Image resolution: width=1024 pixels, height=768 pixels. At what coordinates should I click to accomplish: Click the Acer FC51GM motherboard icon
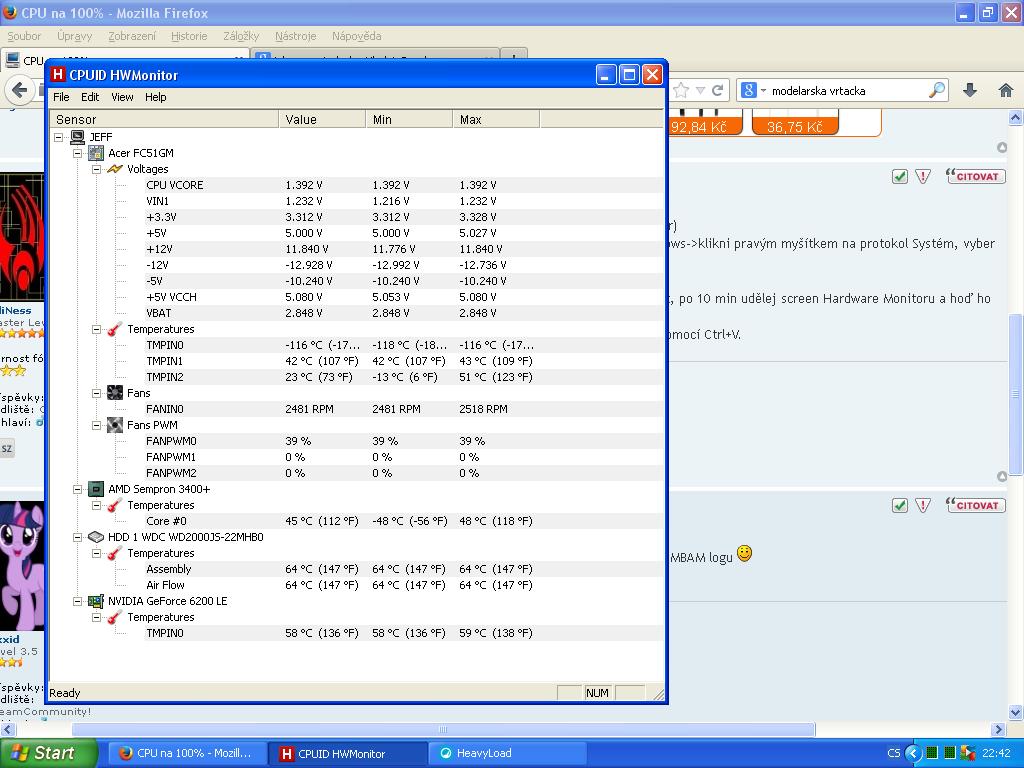click(x=96, y=153)
